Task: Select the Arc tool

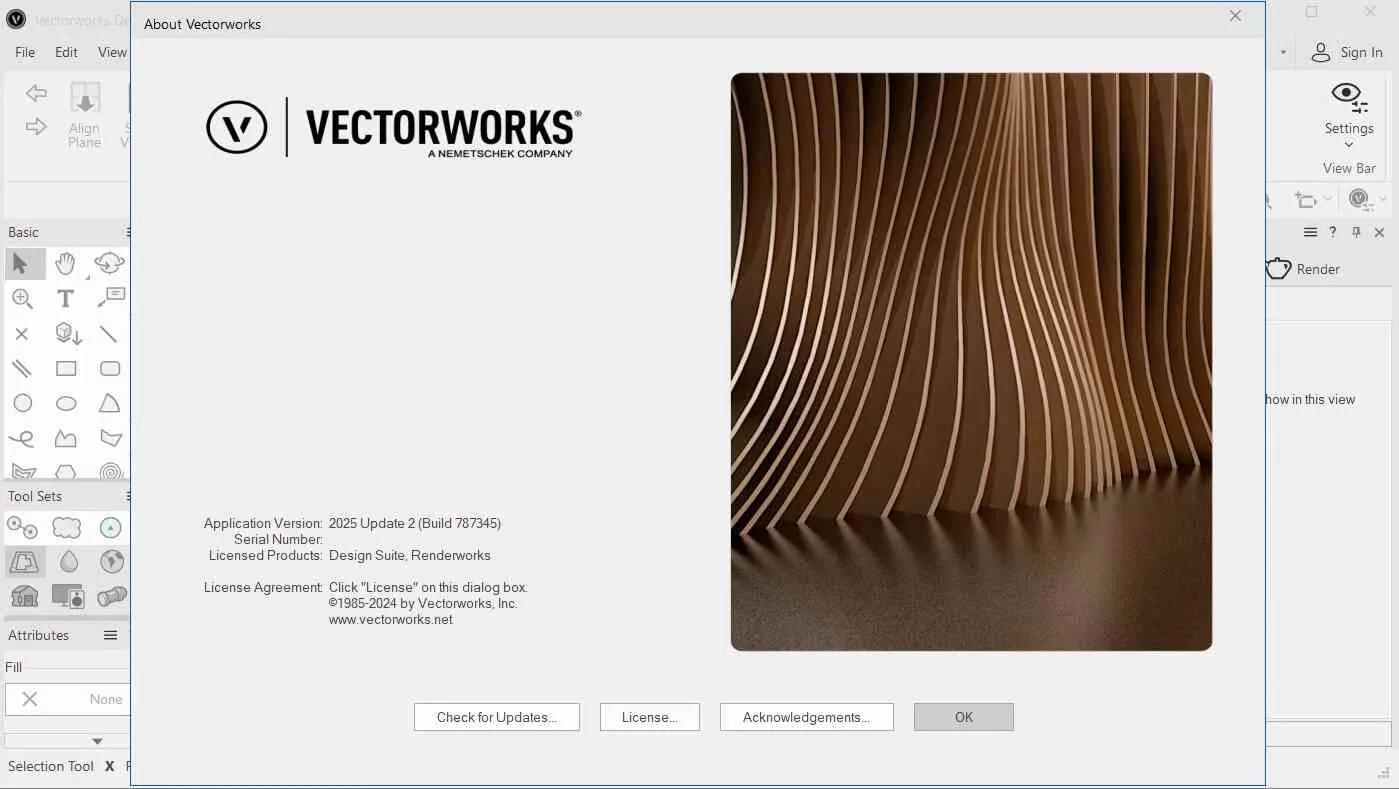Action: click(x=109, y=404)
